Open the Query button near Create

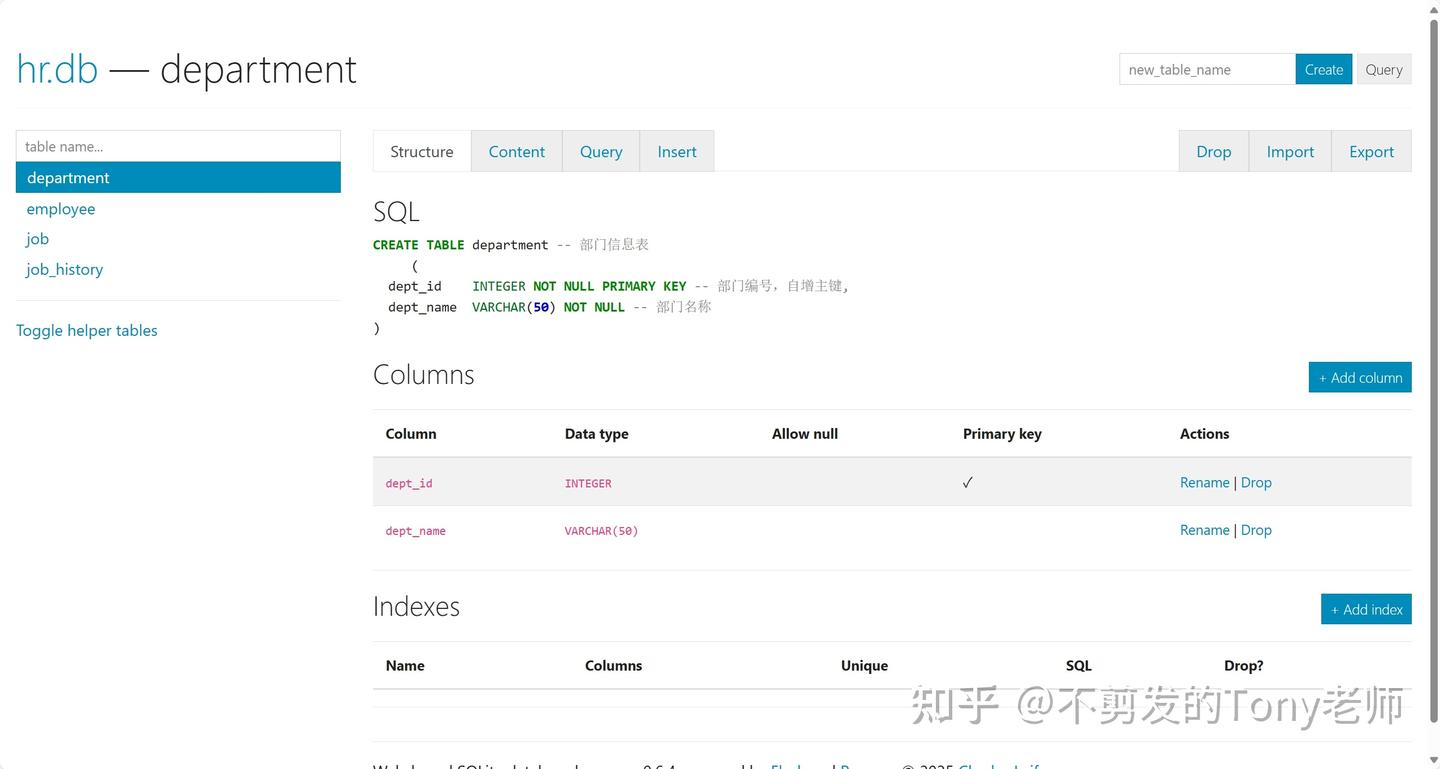click(x=1384, y=69)
